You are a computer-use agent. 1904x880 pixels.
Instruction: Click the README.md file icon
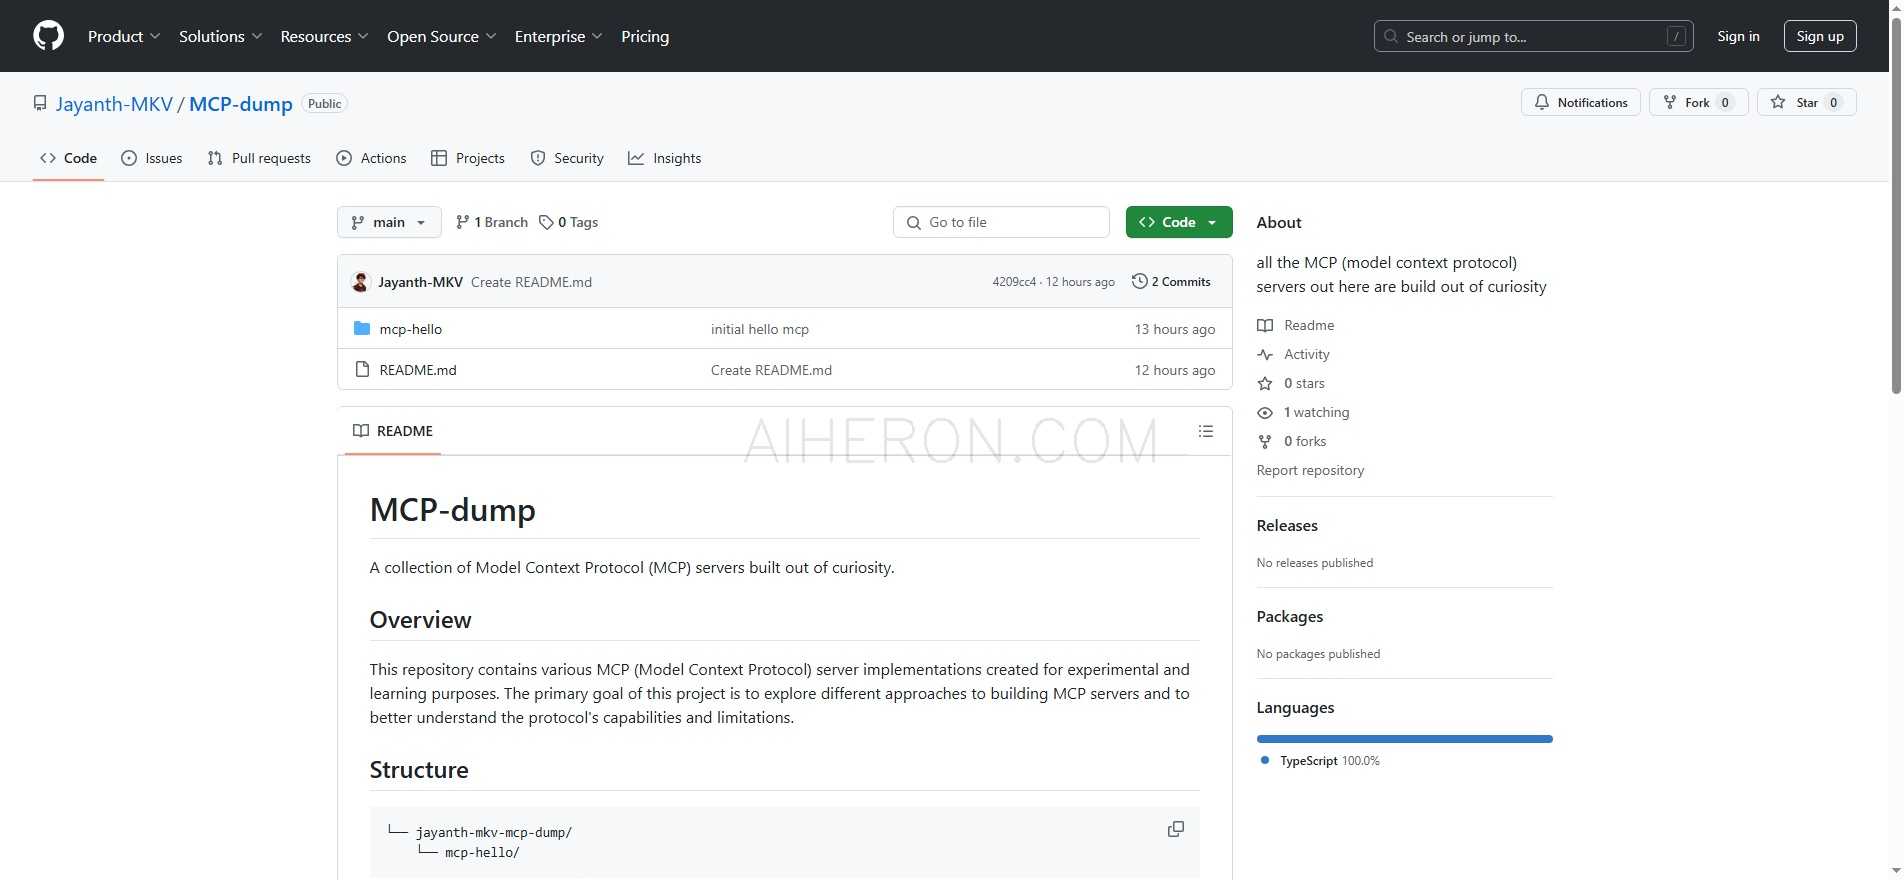[x=362, y=369]
